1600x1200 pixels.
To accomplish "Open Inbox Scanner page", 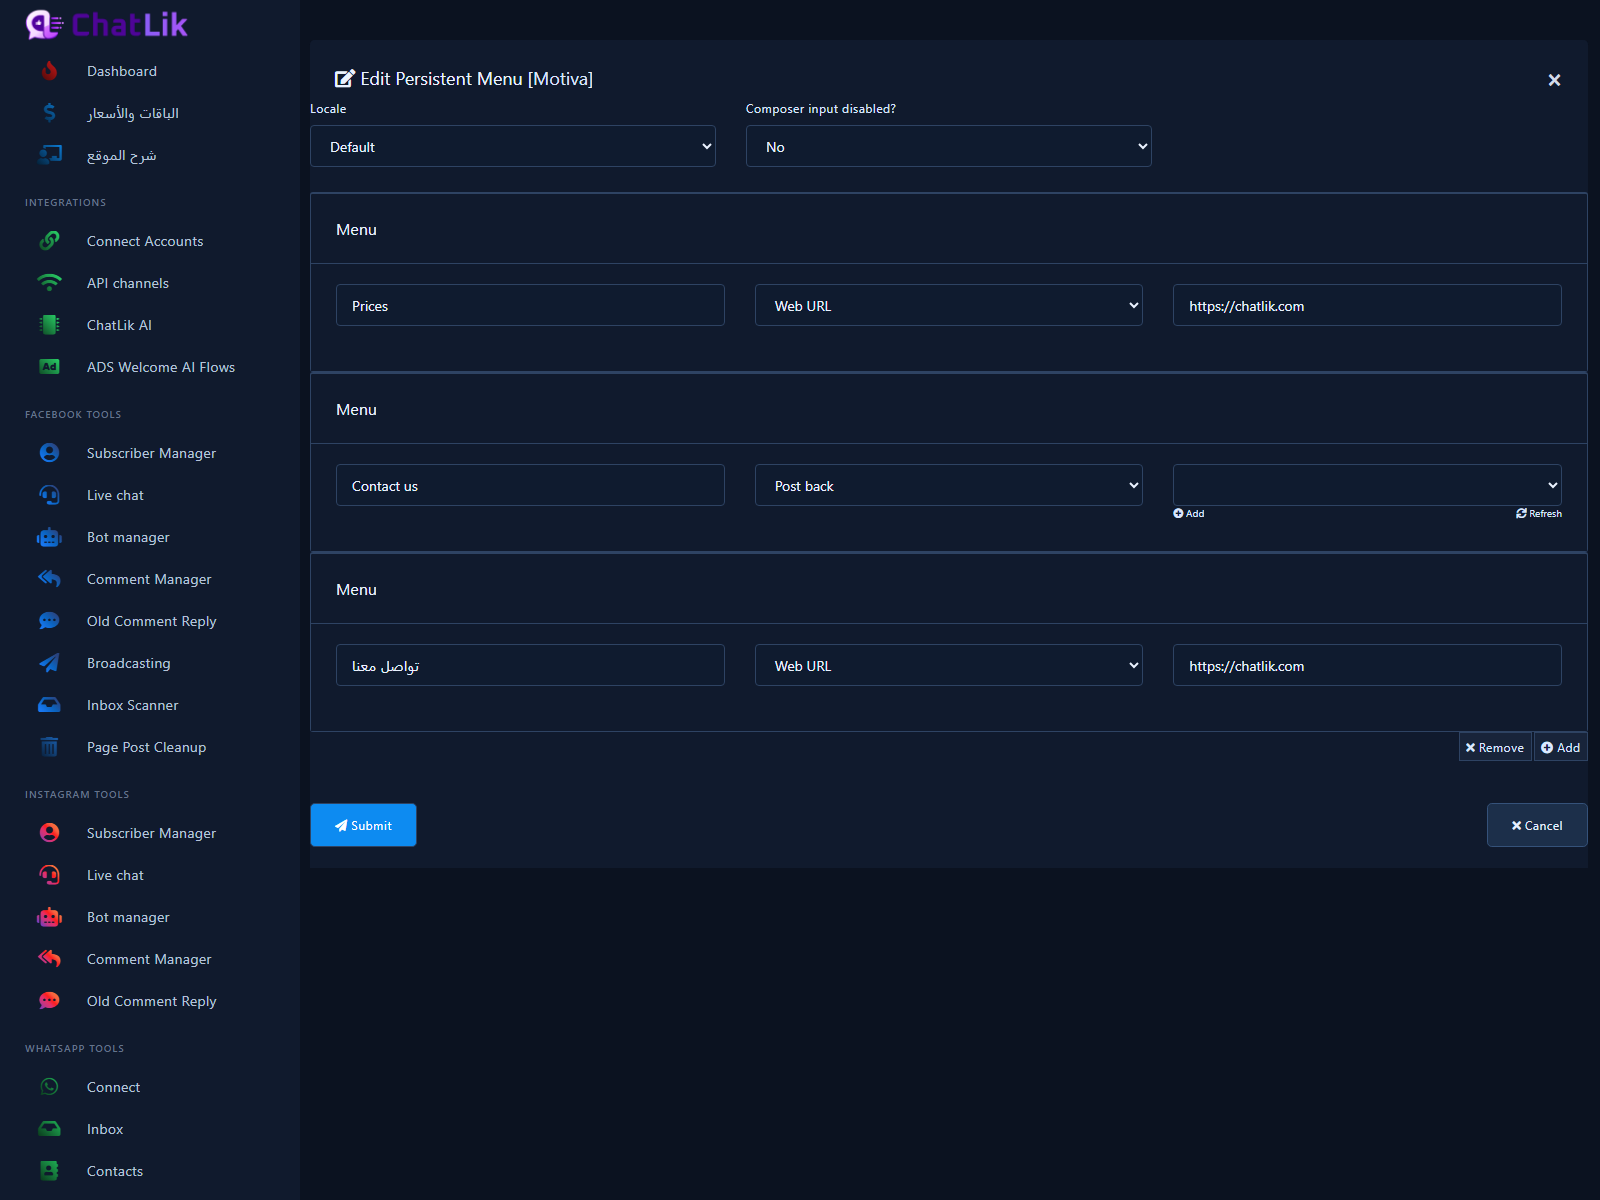I will [133, 705].
